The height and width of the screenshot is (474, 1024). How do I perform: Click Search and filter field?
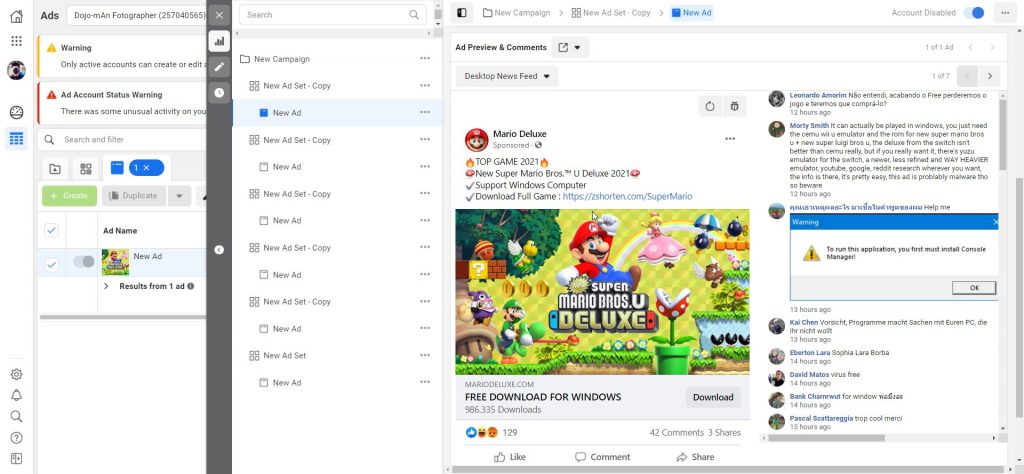tap(122, 139)
